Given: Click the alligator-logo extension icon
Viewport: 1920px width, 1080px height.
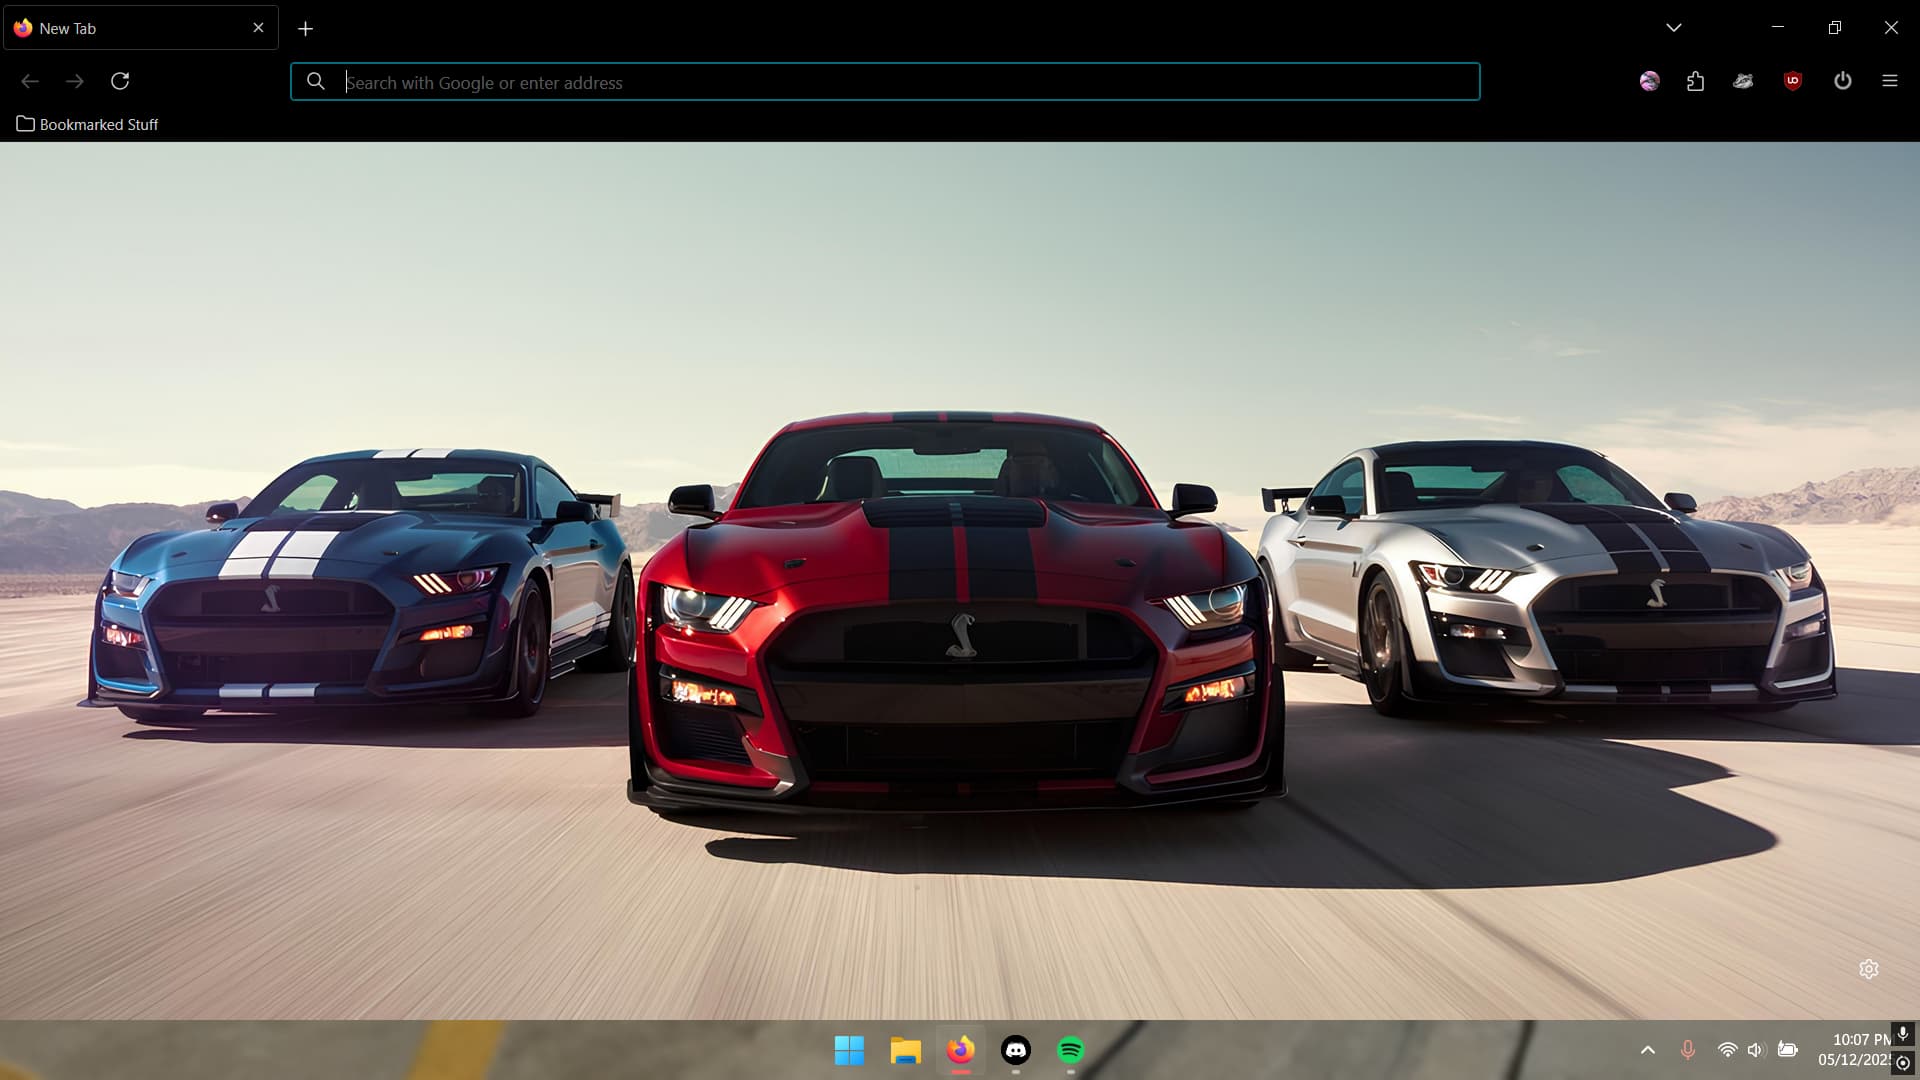Looking at the screenshot, I should tap(1744, 81).
